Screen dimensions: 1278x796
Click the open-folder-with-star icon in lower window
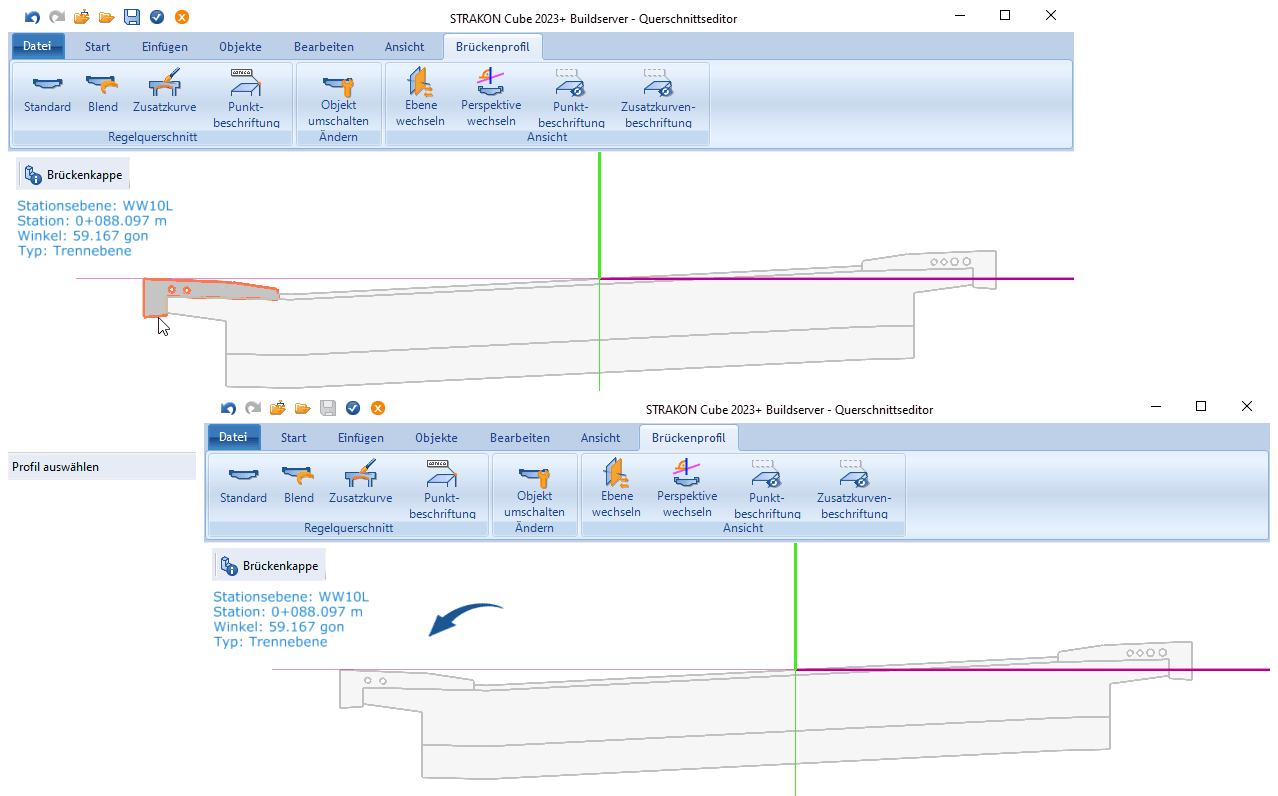pyautogui.click(x=278, y=408)
